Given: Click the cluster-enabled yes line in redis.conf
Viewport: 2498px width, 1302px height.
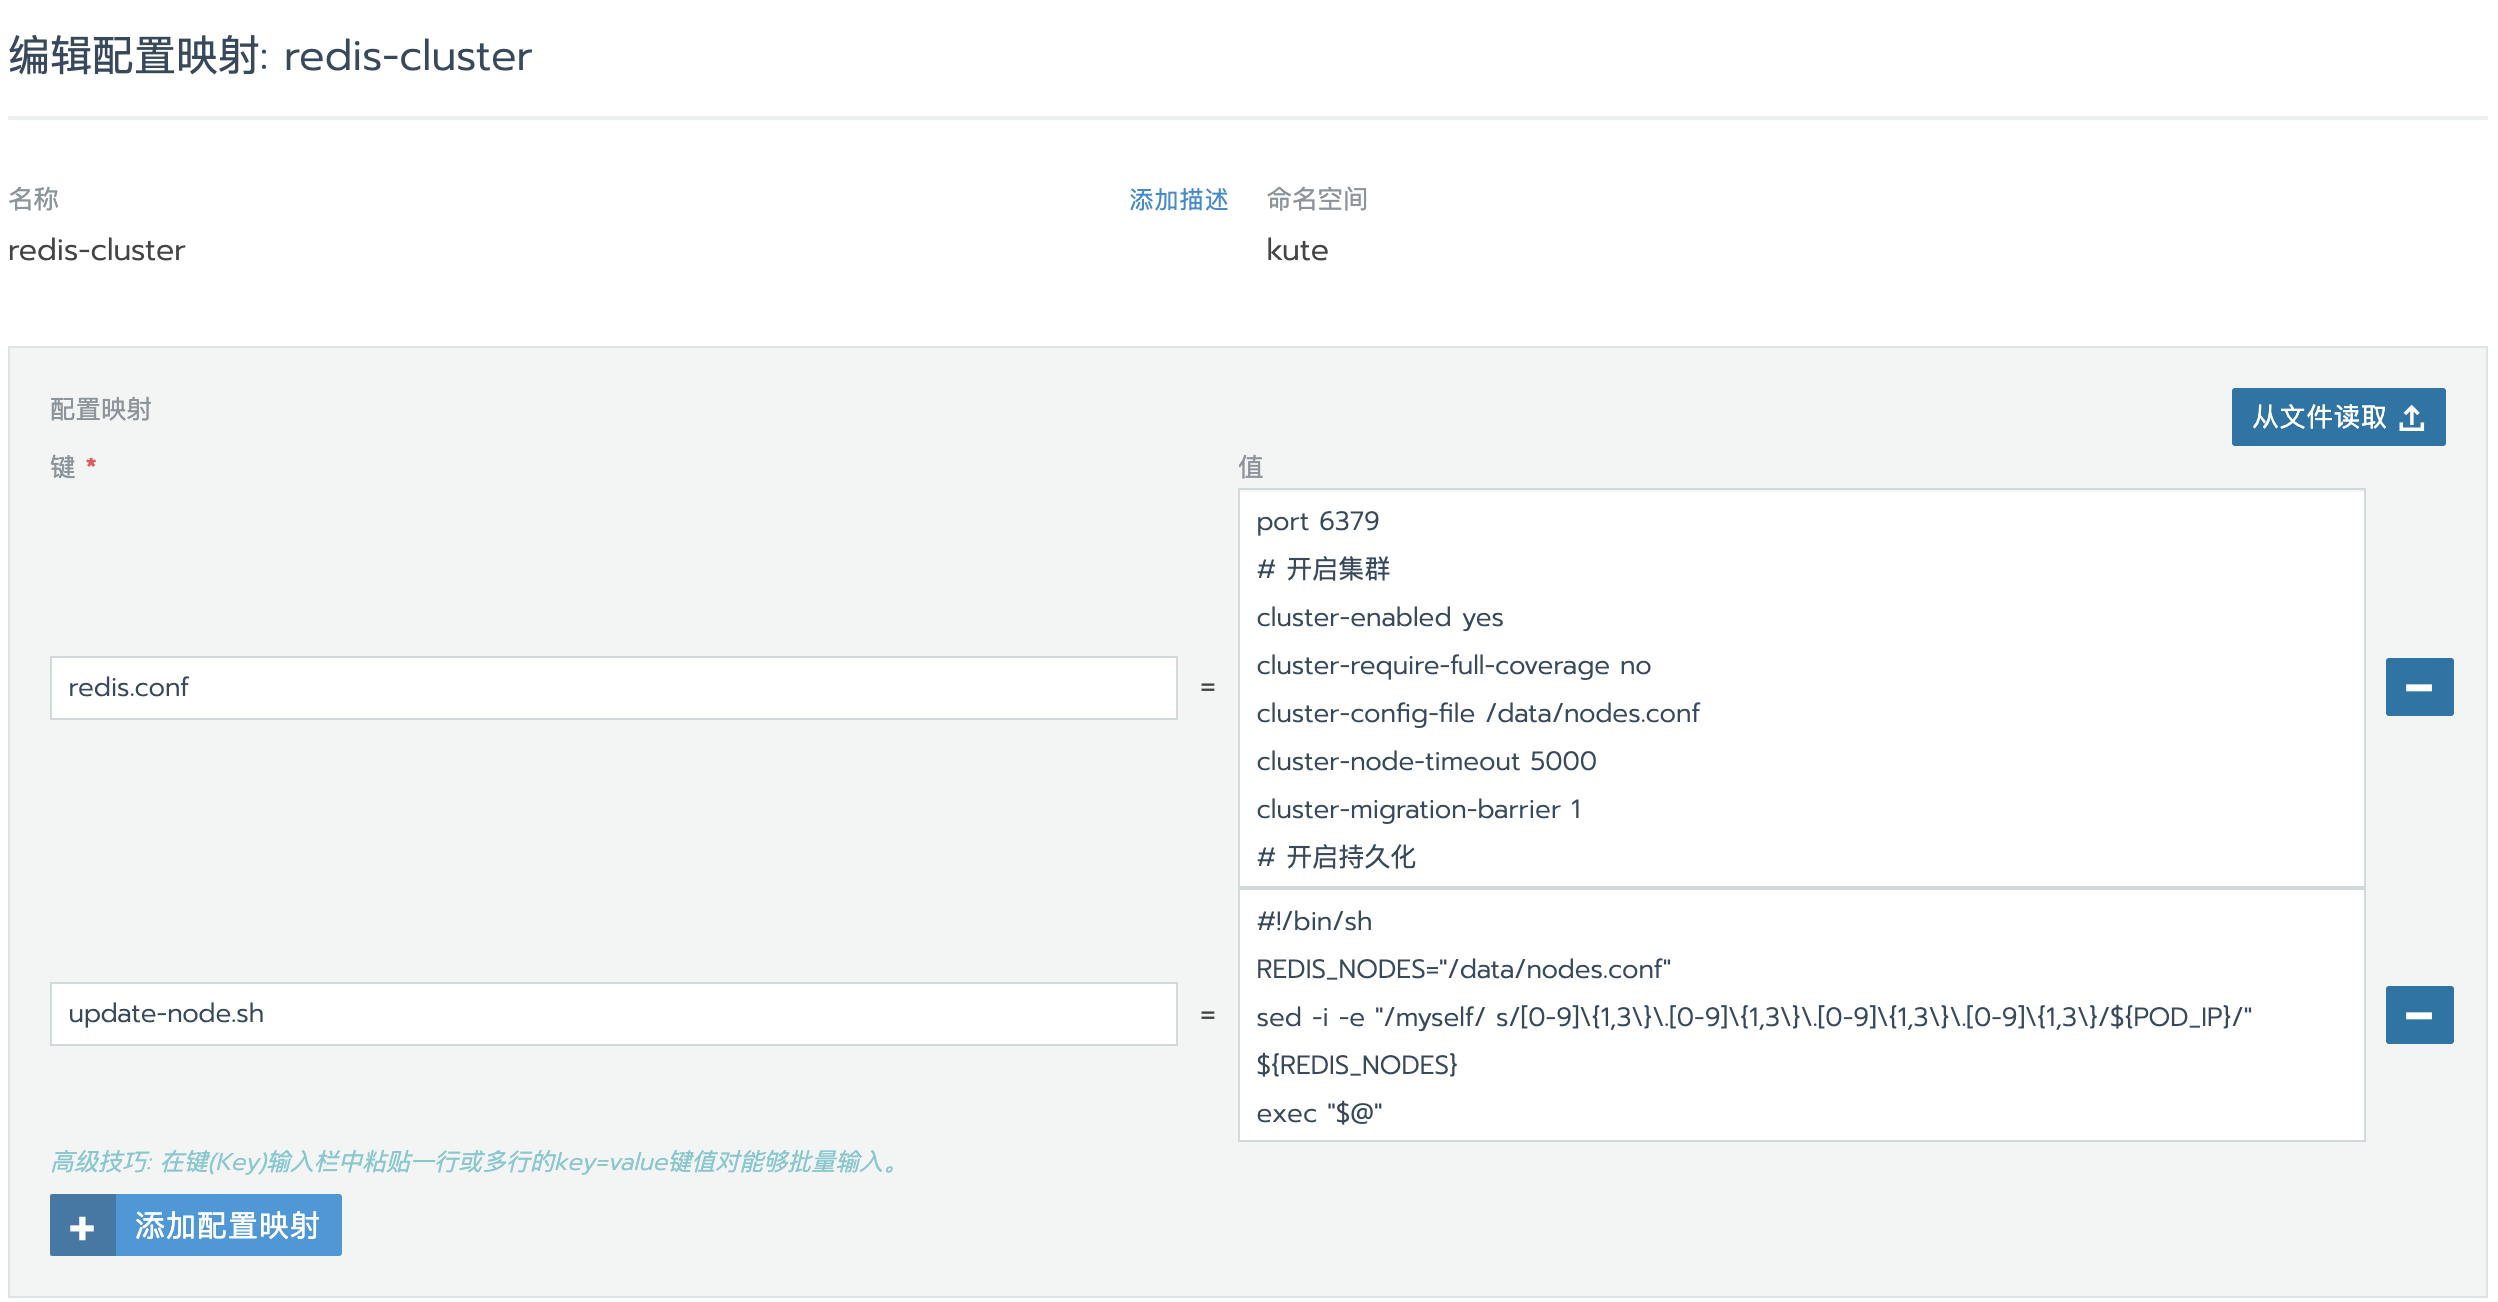Looking at the screenshot, I should pyautogui.click(x=1379, y=617).
